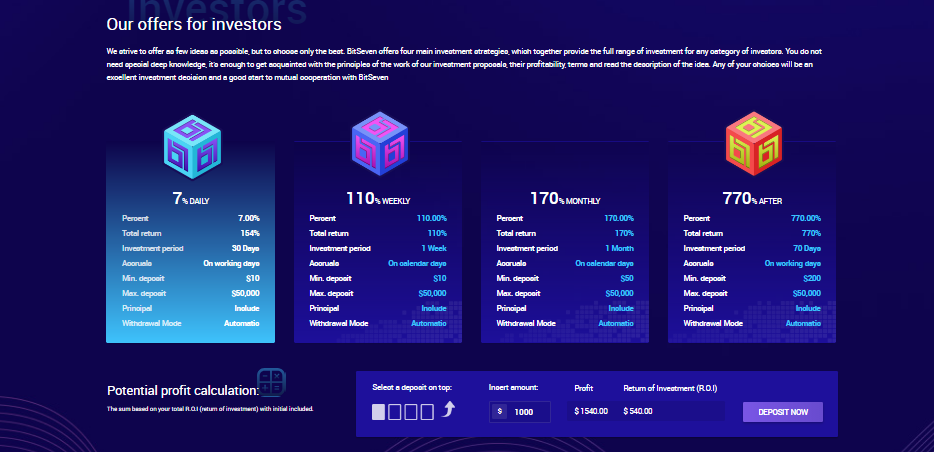Click the Profit value $ 1540.00
Viewport: 934px width, 452px height.
(591, 411)
